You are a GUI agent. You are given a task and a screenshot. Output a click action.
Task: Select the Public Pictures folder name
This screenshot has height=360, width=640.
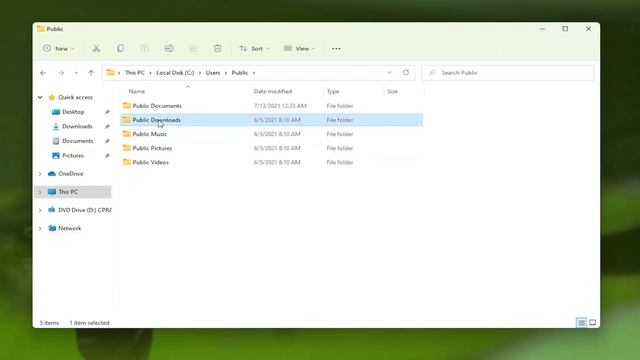[x=152, y=148]
